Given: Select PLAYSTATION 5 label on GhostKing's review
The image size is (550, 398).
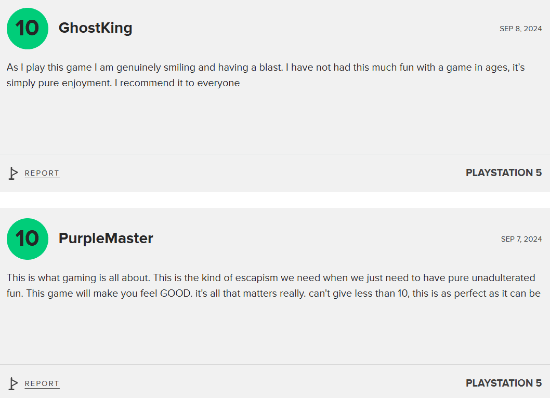Looking at the screenshot, I should (x=504, y=173).
